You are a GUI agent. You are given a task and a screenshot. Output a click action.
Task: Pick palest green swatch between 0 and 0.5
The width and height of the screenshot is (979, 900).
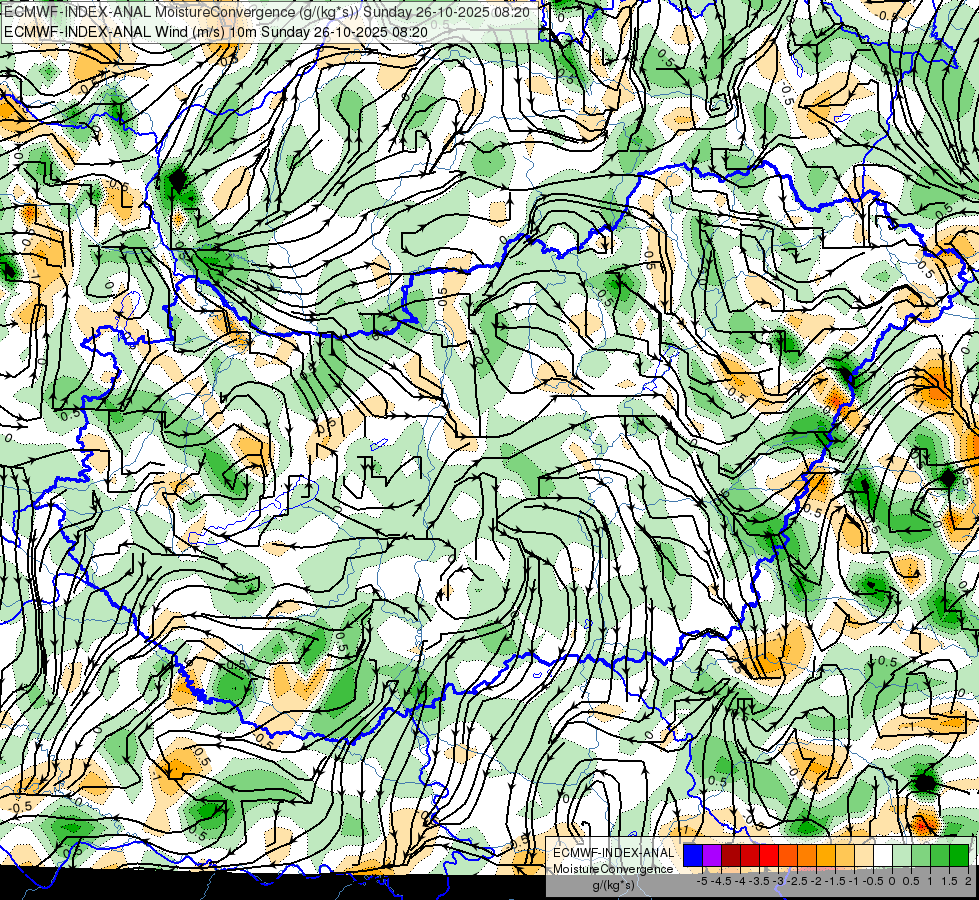tap(902, 856)
